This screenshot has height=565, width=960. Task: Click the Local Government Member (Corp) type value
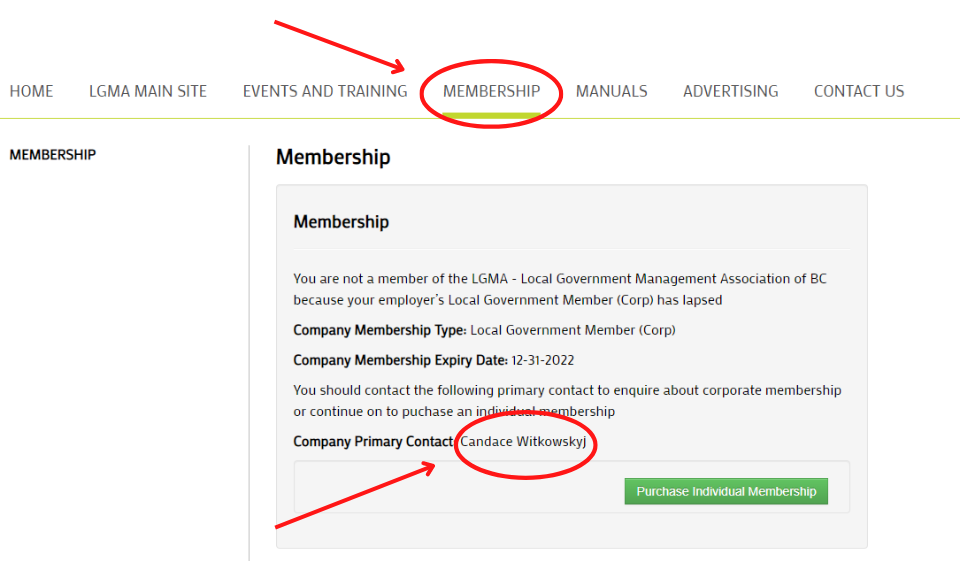(572, 331)
